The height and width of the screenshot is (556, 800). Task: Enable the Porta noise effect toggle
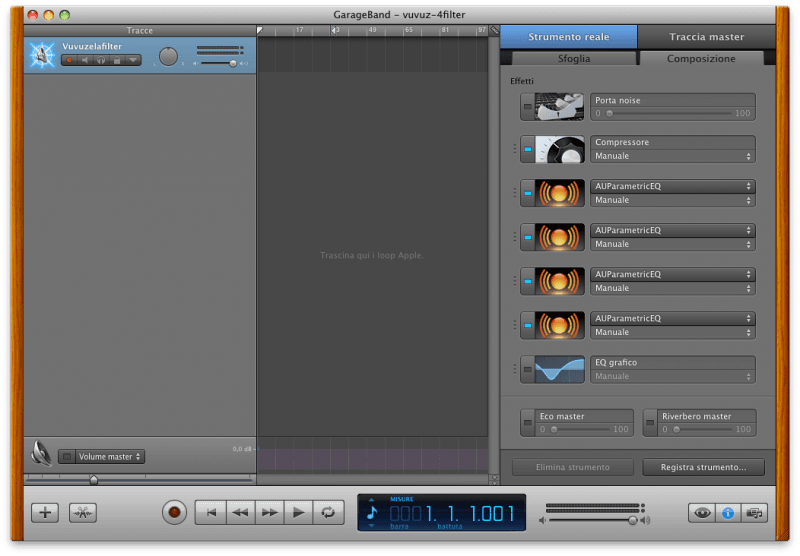pos(527,106)
